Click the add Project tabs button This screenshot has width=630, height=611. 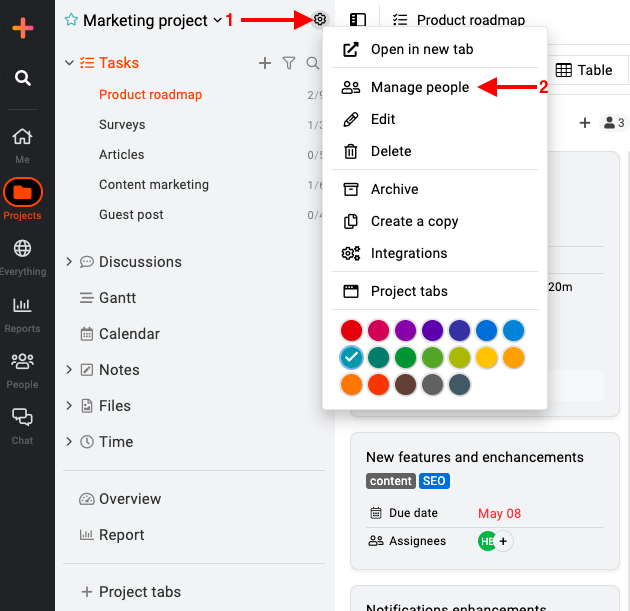pyautogui.click(x=131, y=591)
